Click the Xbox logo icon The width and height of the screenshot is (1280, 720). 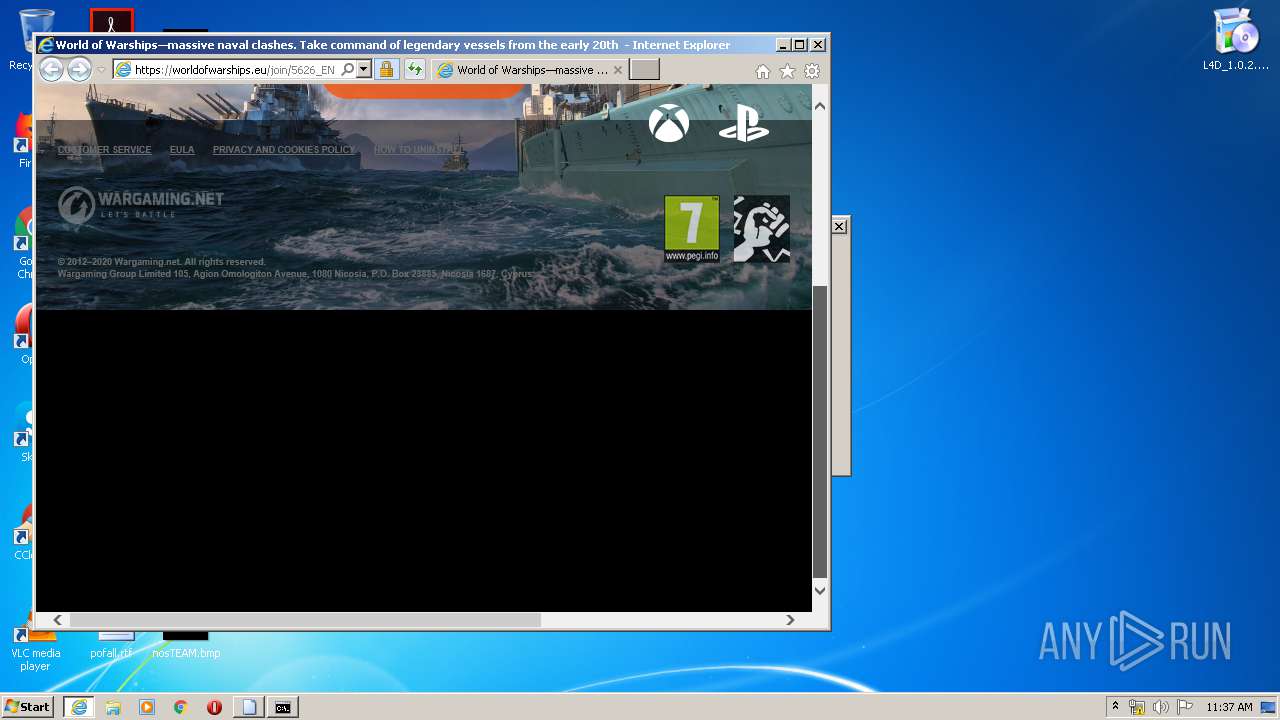(668, 124)
